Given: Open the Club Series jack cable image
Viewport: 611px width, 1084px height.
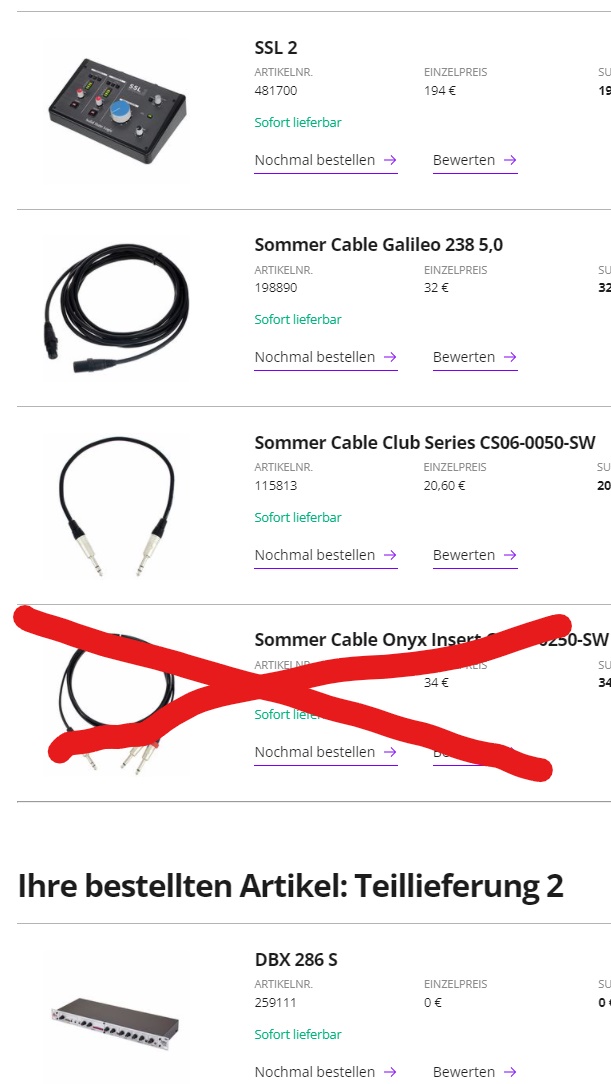Looking at the screenshot, I should pos(116,506).
